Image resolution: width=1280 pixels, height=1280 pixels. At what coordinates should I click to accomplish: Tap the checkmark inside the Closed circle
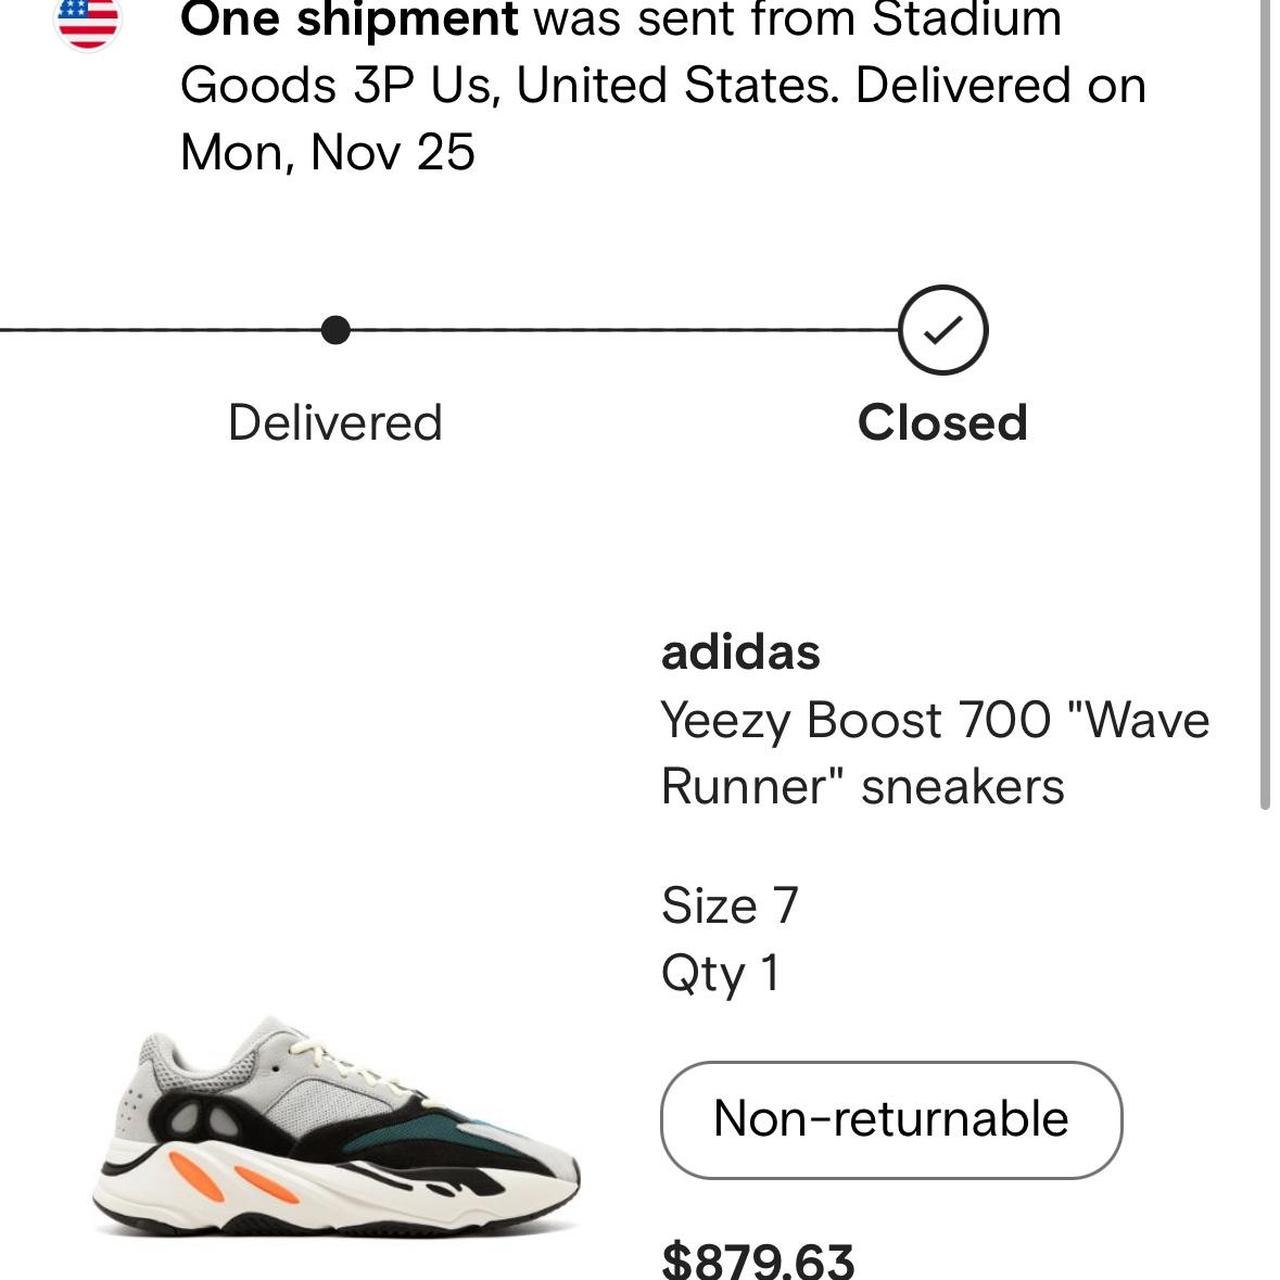tap(941, 328)
